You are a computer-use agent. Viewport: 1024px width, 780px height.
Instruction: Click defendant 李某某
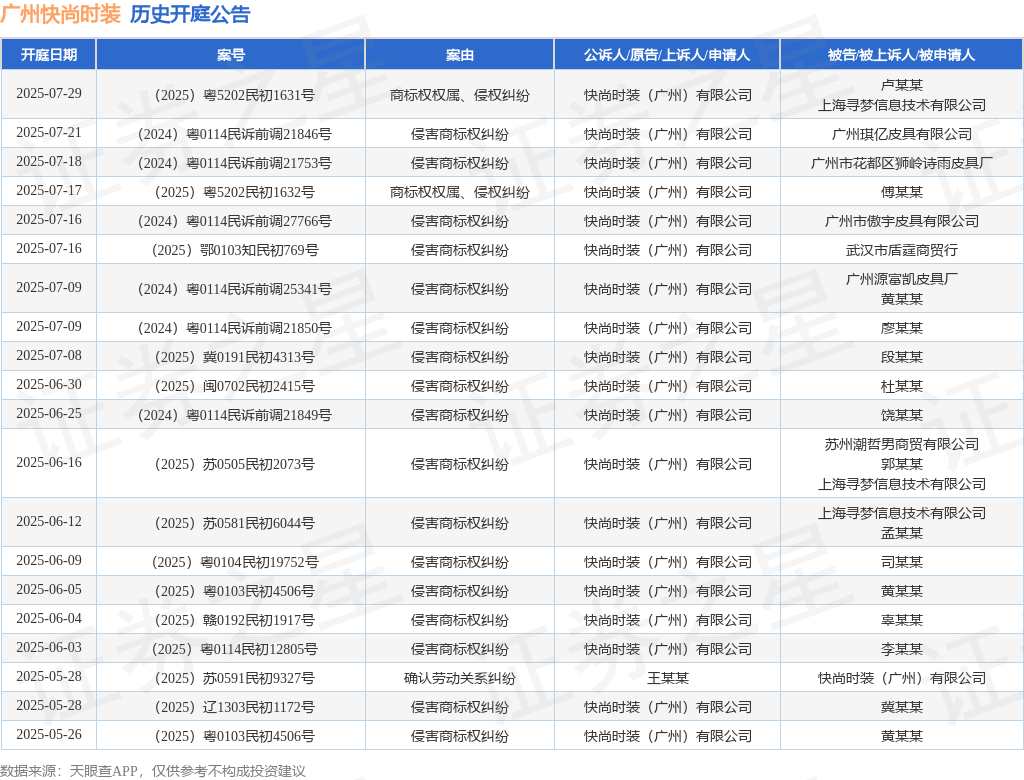tap(902, 649)
